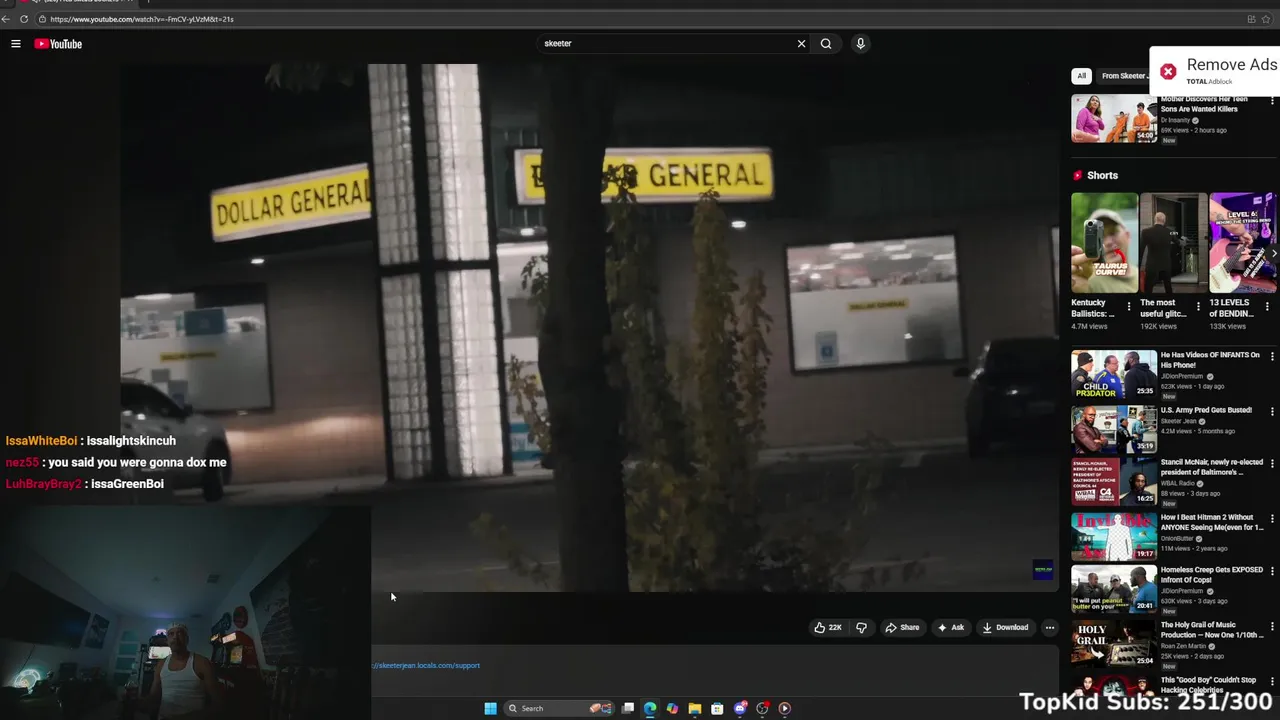Open options for Kentucky Ballistics short
The width and height of the screenshot is (1280, 720).
(1129, 306)
